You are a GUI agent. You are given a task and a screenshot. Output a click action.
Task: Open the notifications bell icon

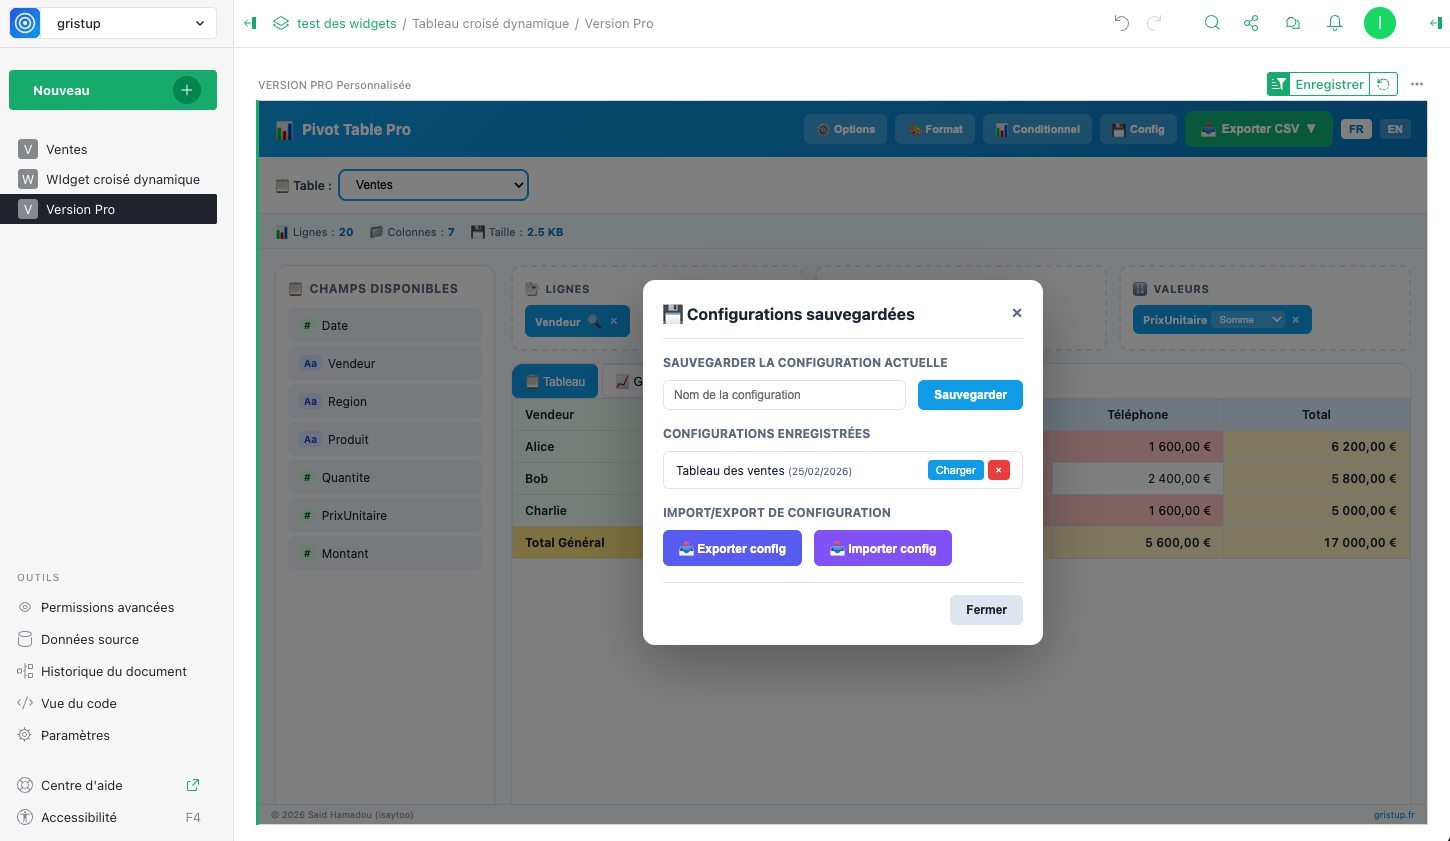[1334, 23]
